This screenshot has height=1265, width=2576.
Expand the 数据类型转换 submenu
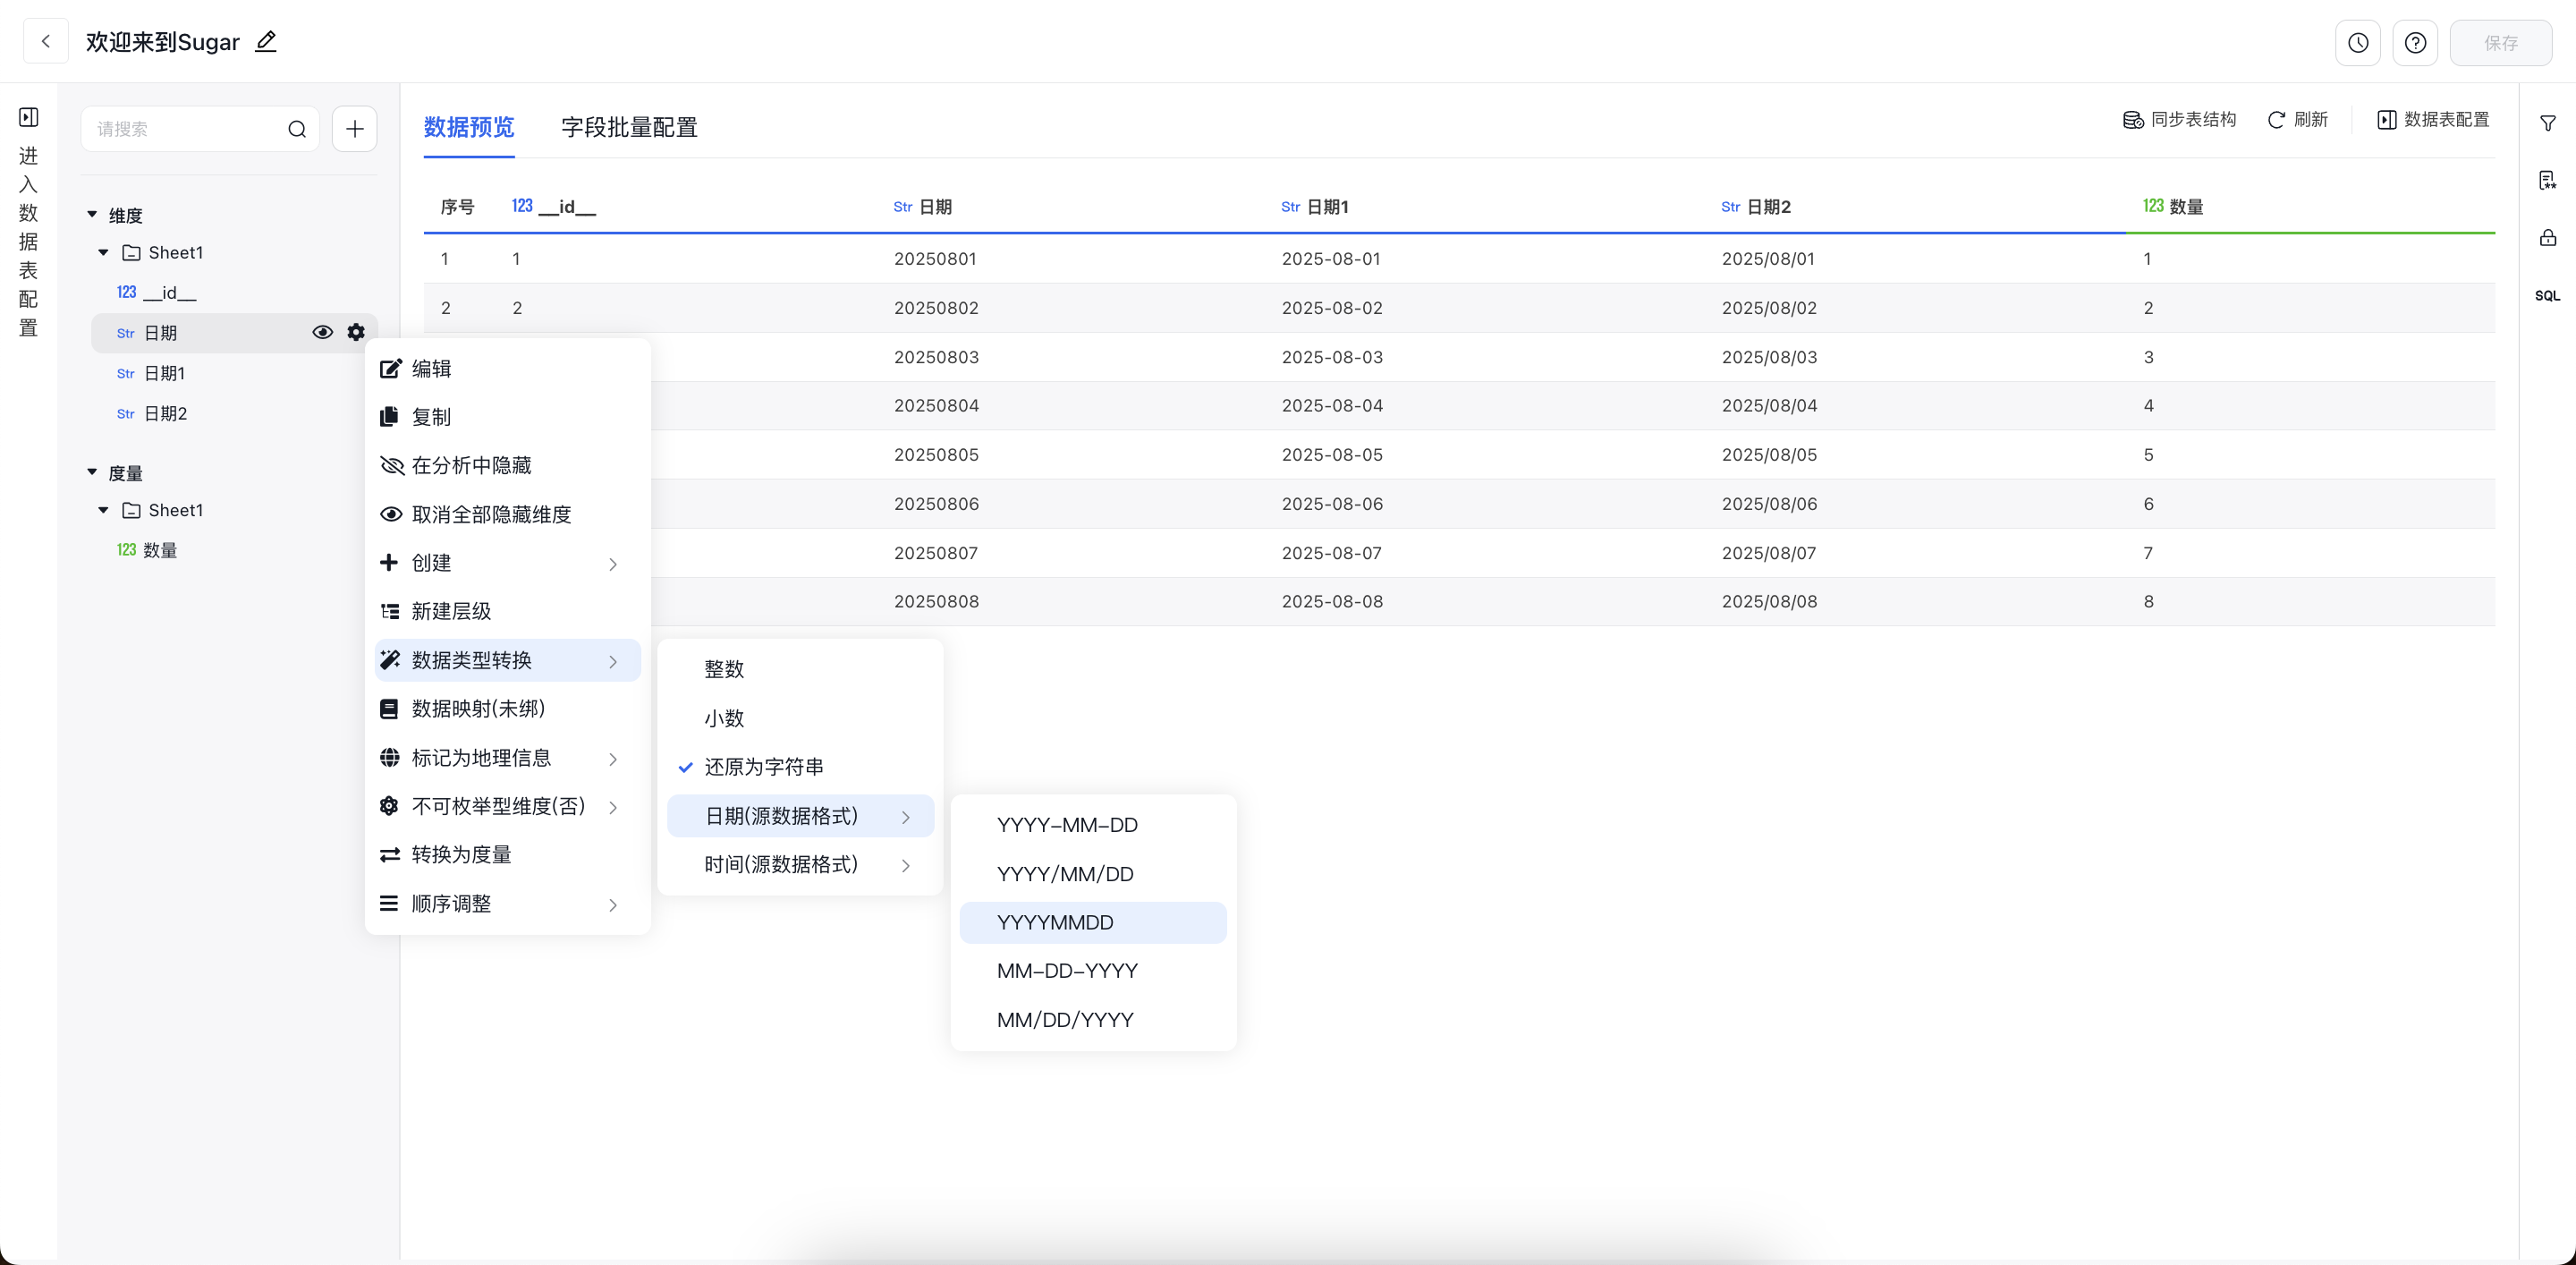(508, 661)
